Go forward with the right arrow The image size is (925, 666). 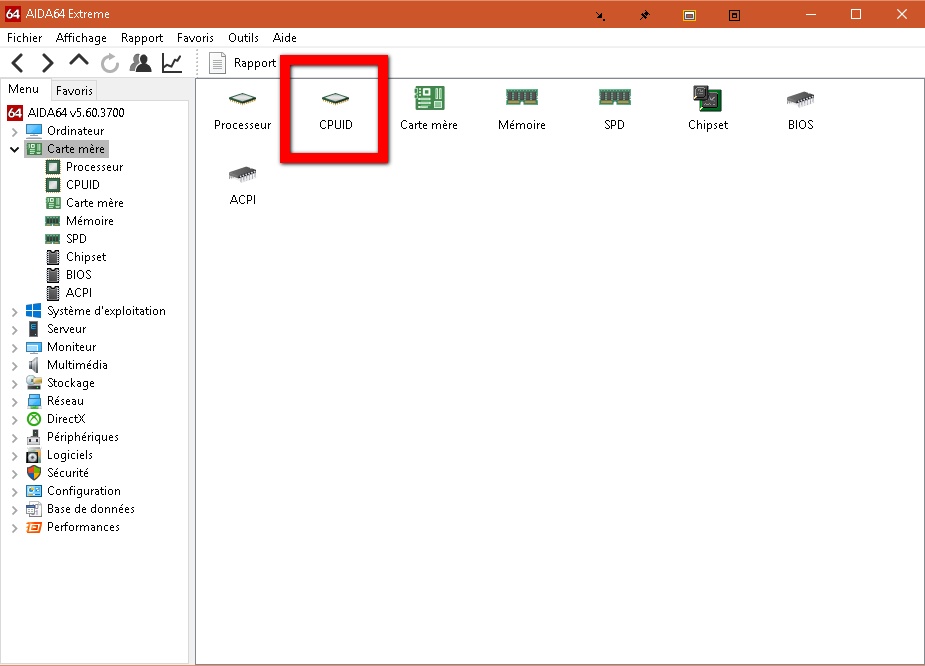pyautogui.click(x=47, y=63)
